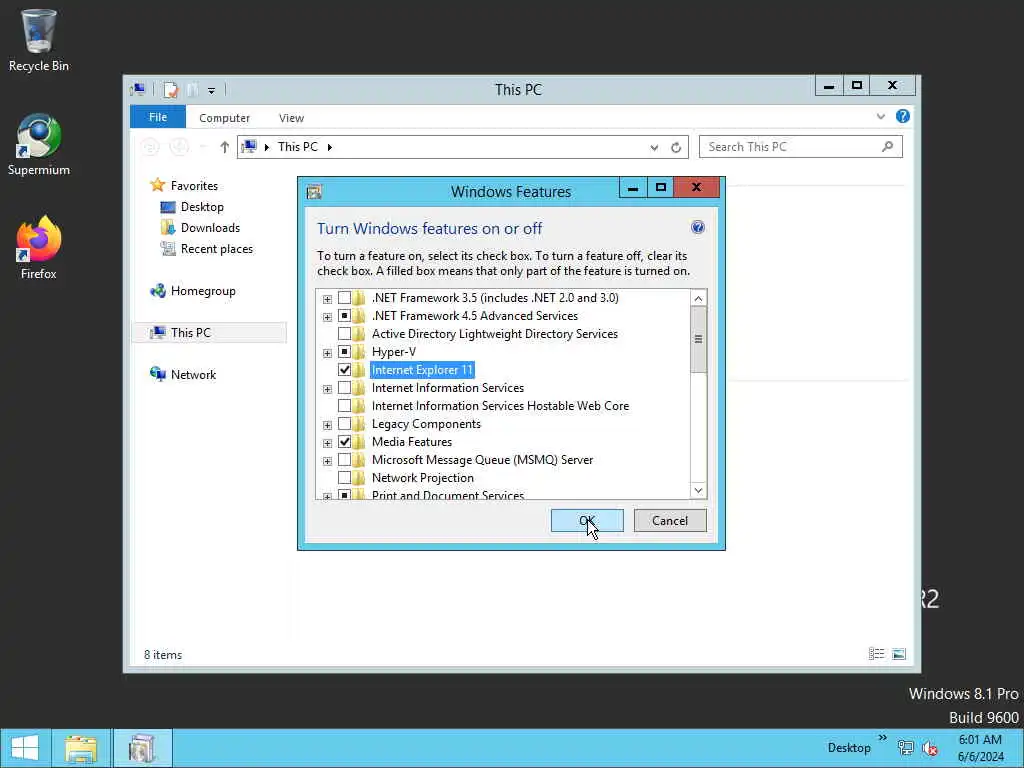This screenshot has width=1024, height=768.
Task: Click This PC icon in explorer title bar
Action: click(x=138, y=89)
